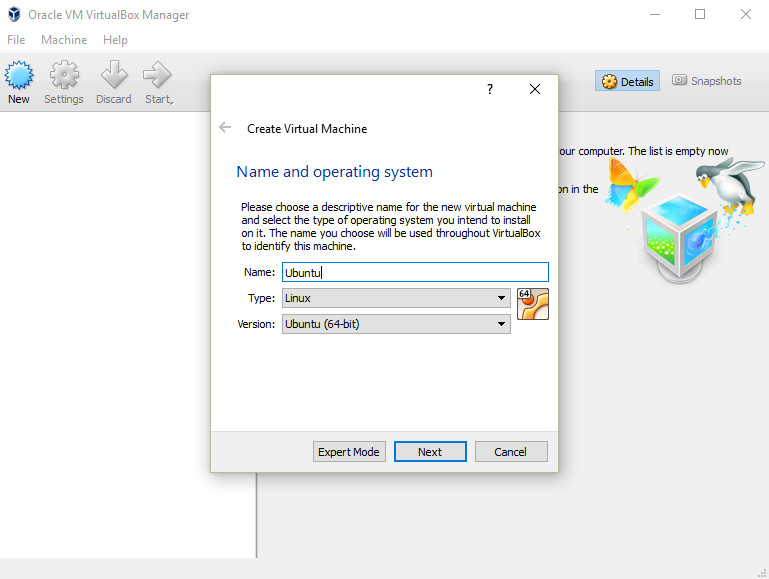Screen dimensions: 769x579
Task: Expand the Version dropdown showing Ubuntu (64-bit)
Action: 396,324
